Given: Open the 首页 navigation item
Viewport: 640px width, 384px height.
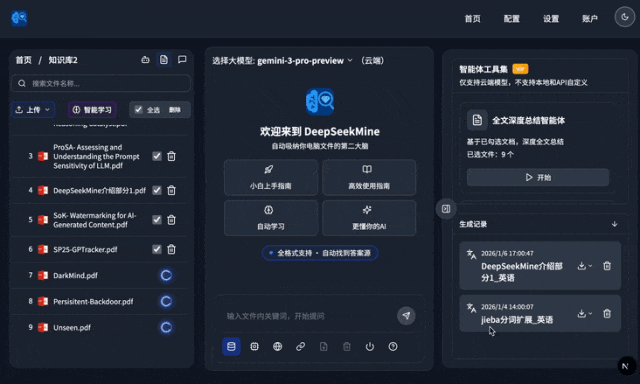Looking at the screenshot, I should click(x=472, y=19).
